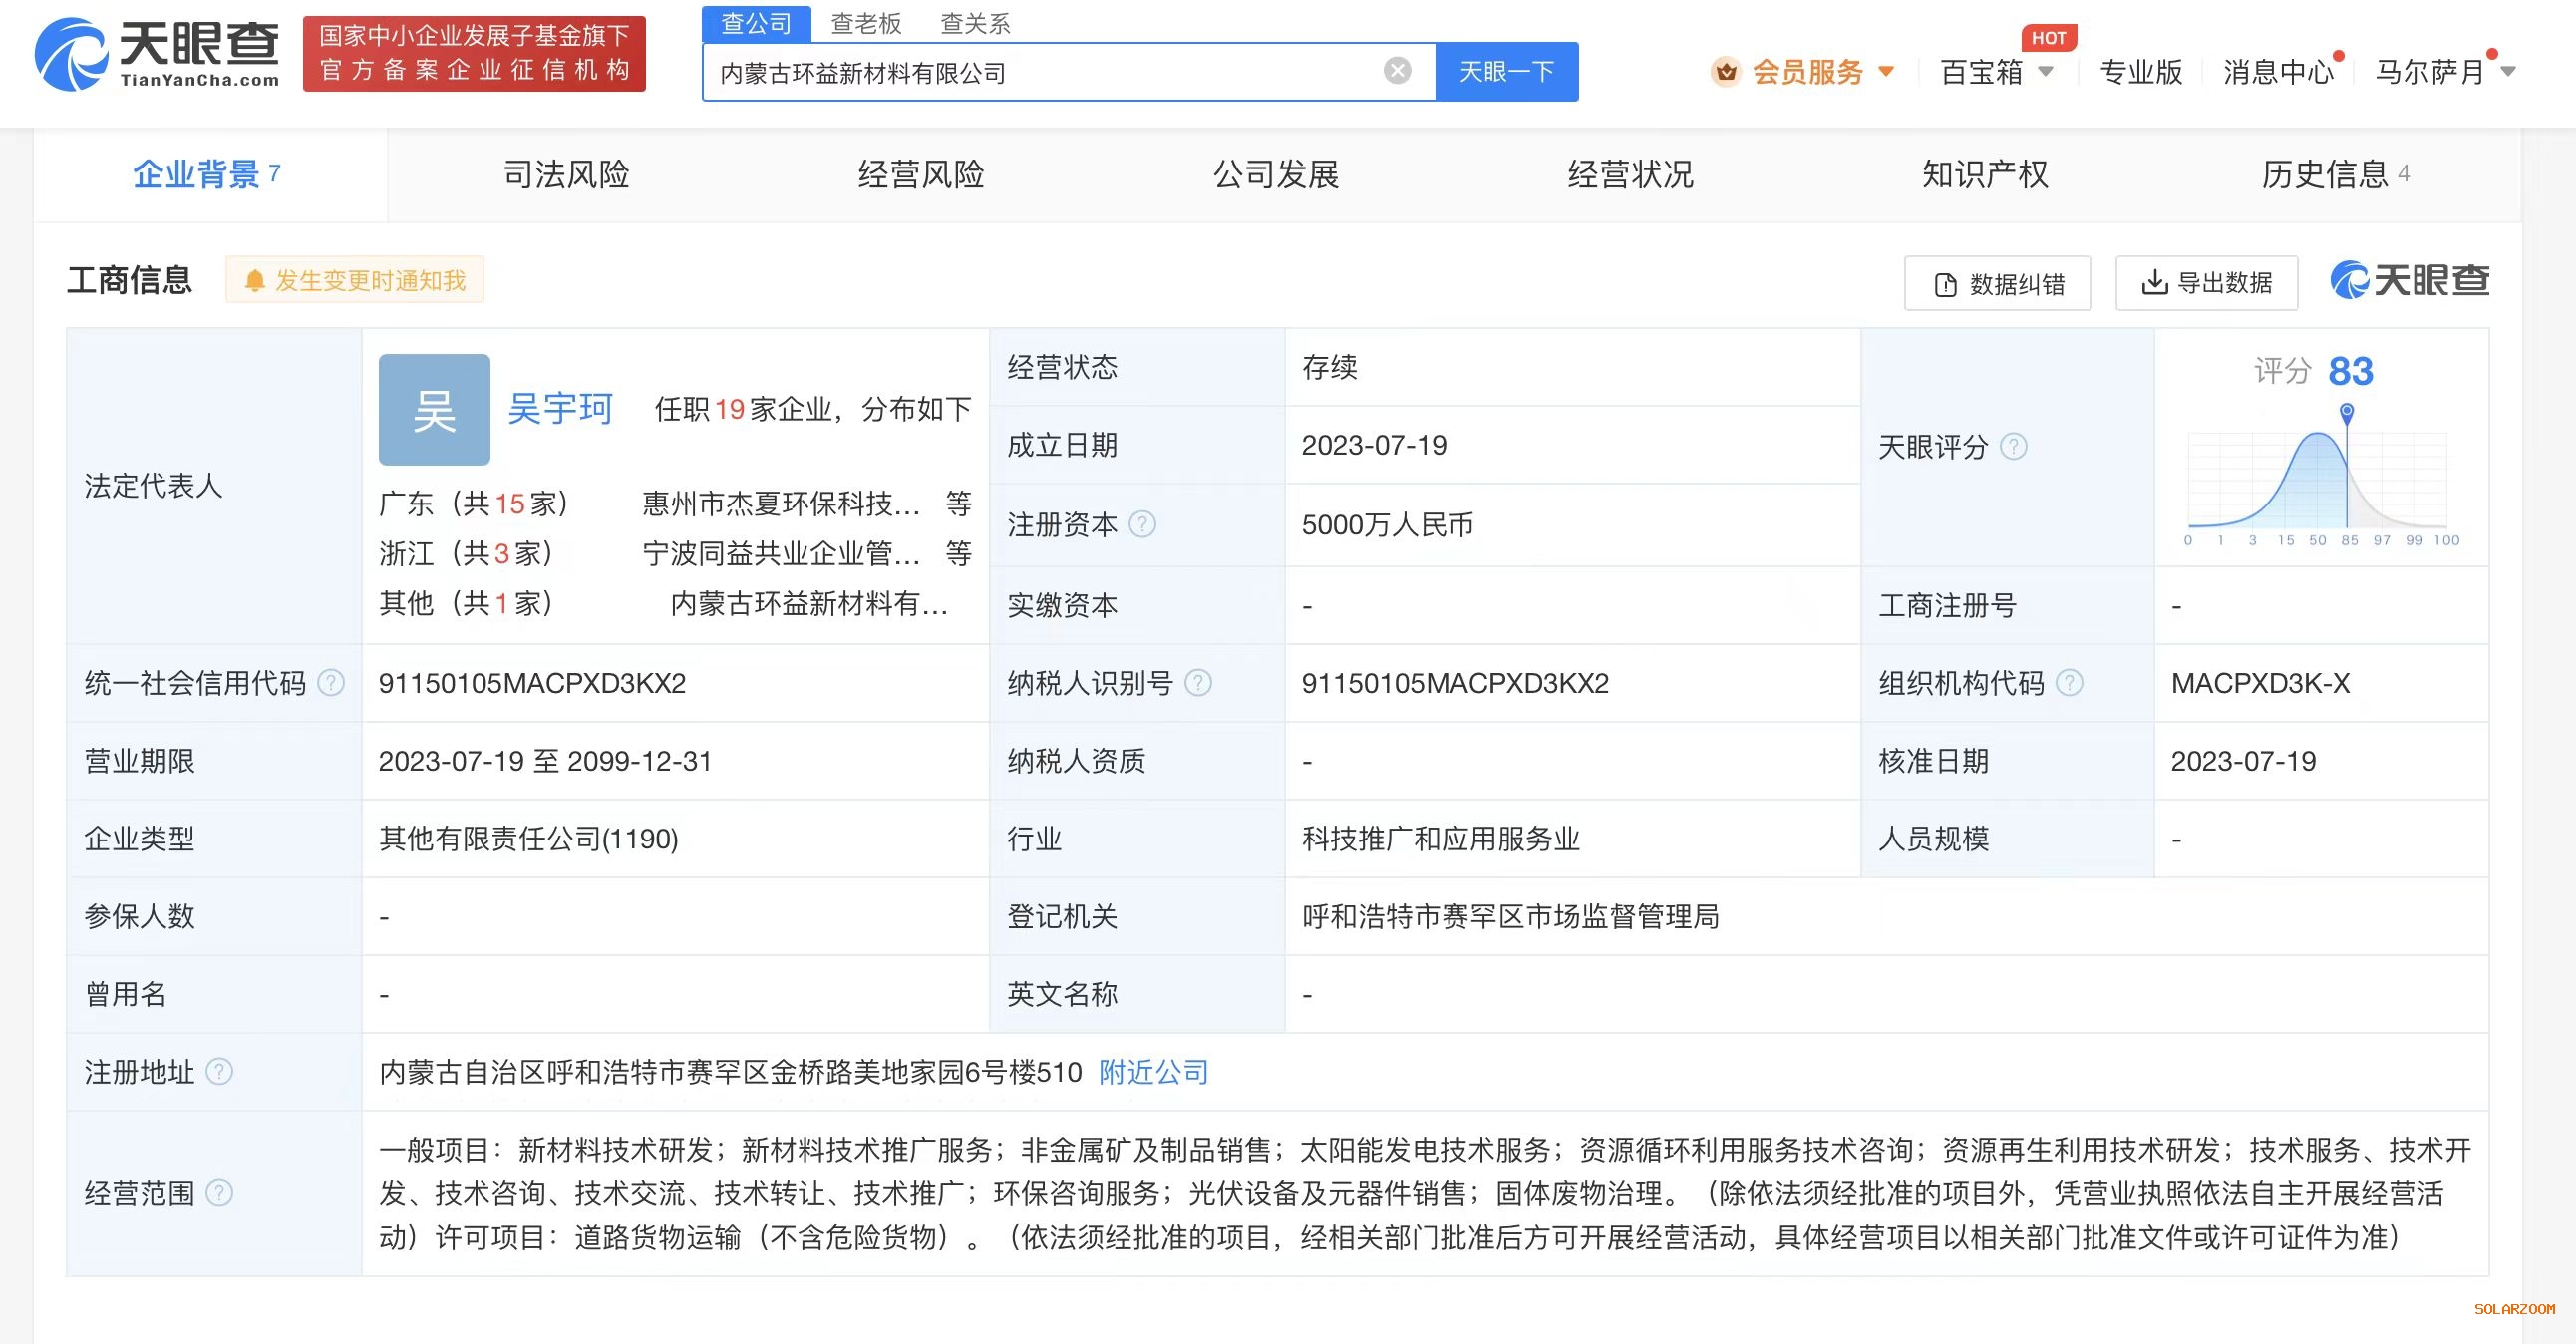Open the 知识产权 tab
The height and width of the screenshot is (1344, 2576).
coord(1984,175)
